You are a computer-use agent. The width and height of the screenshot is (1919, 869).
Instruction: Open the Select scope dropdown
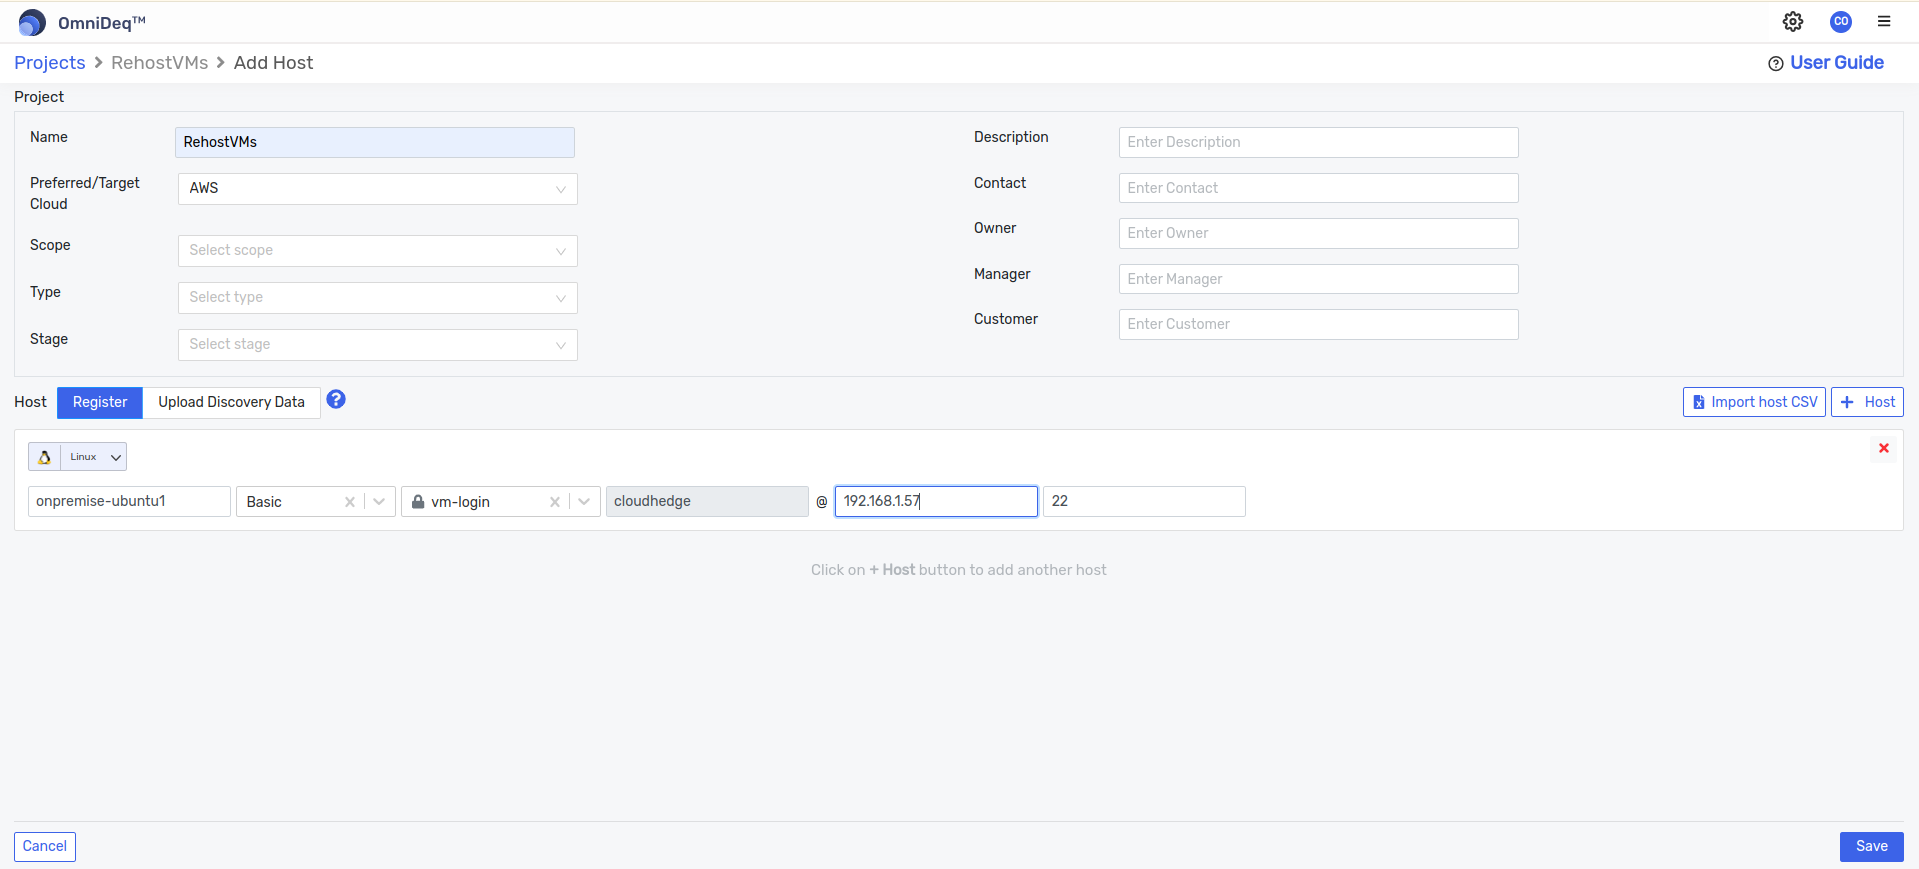(x=378, y=251)
